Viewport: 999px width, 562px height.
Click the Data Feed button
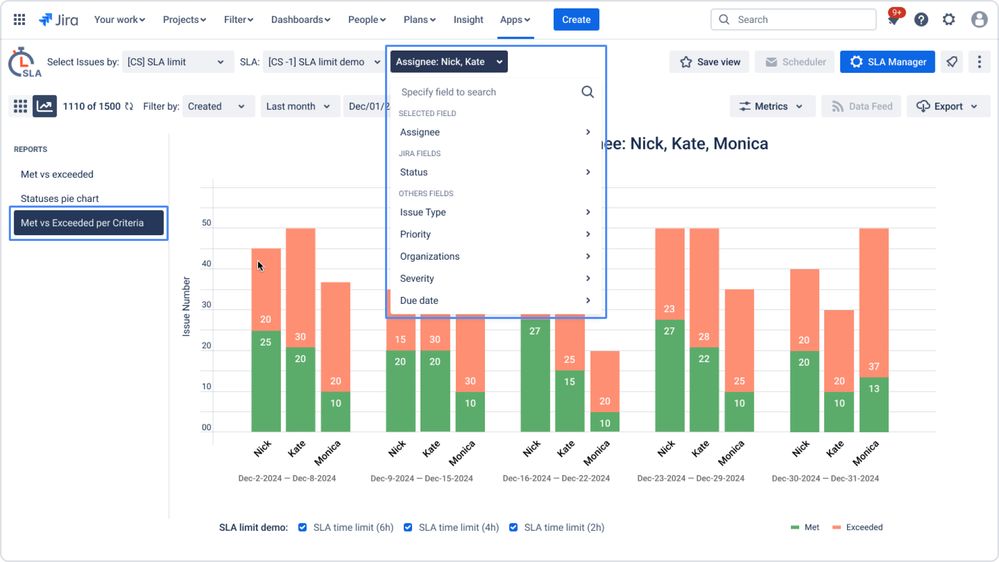point(861,106)
